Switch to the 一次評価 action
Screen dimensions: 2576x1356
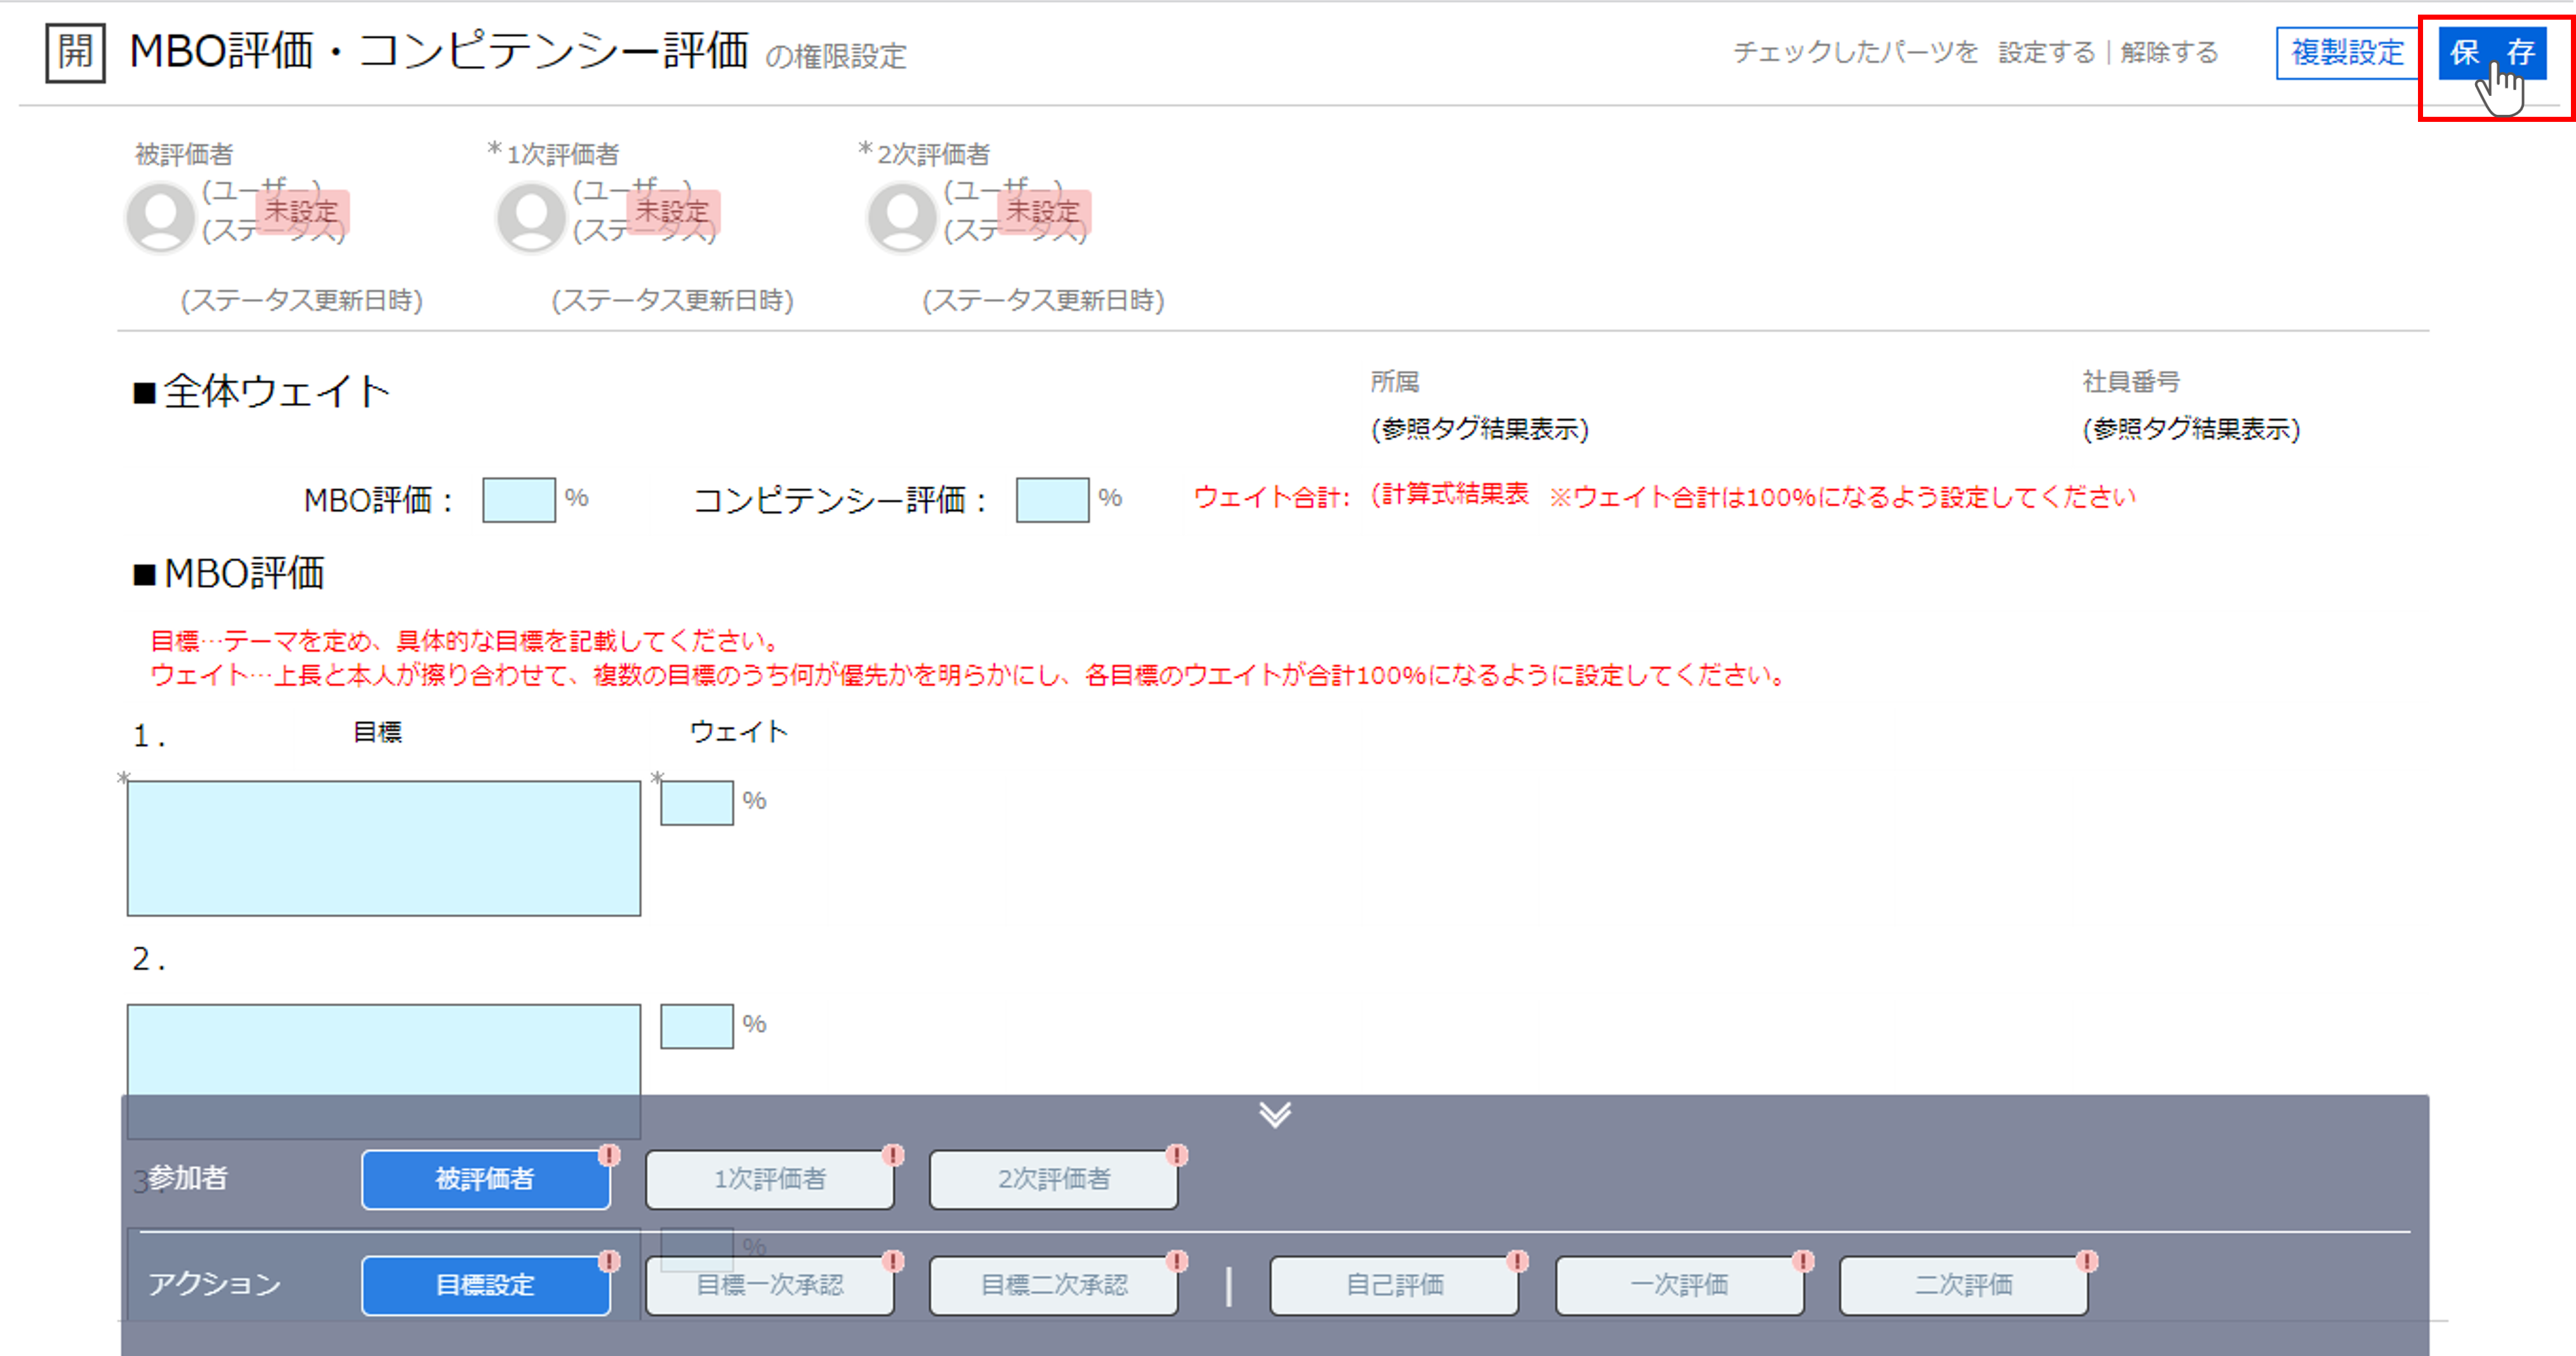[x=1679, y=1286]
